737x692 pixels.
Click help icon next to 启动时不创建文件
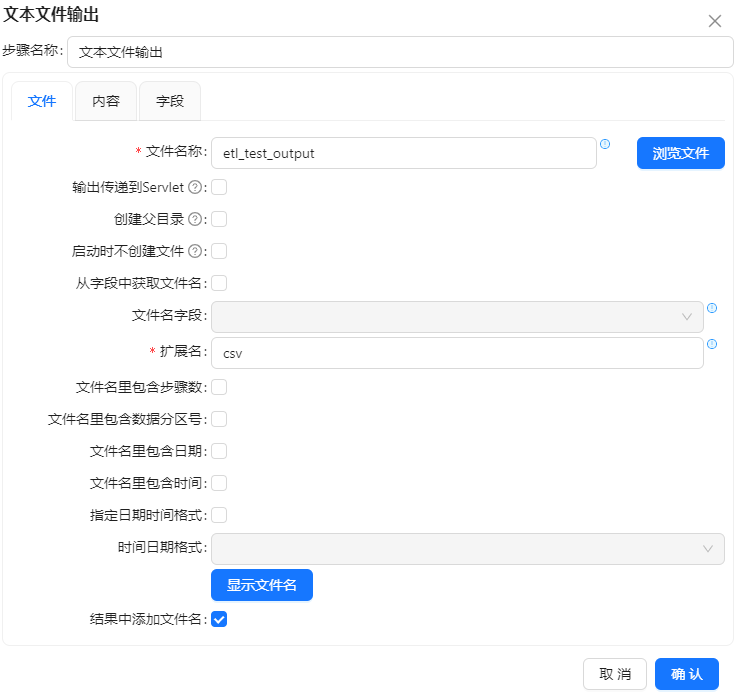[196, 251]
